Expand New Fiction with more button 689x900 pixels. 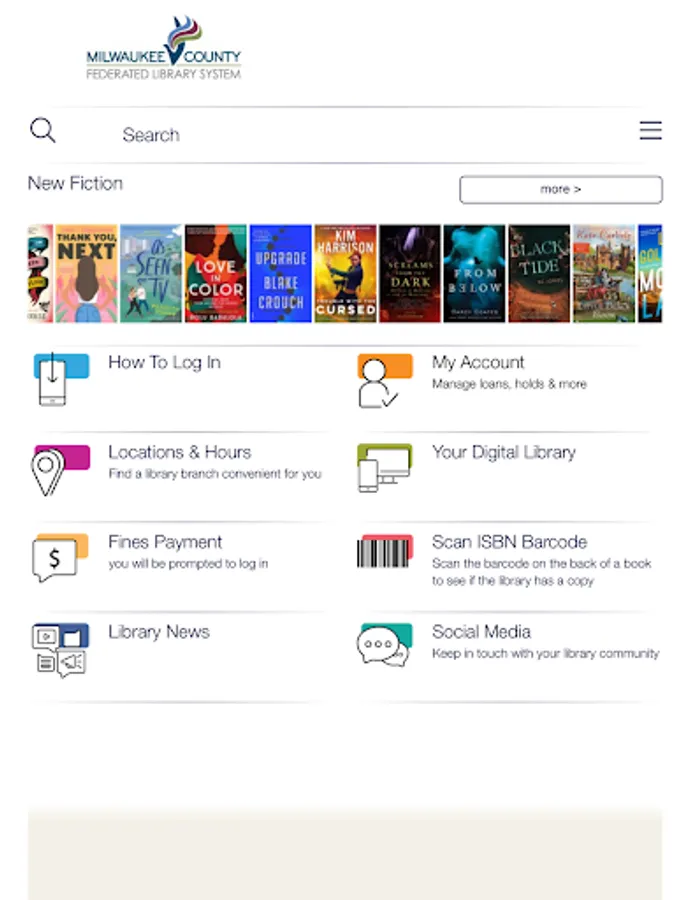click(561, 189)
